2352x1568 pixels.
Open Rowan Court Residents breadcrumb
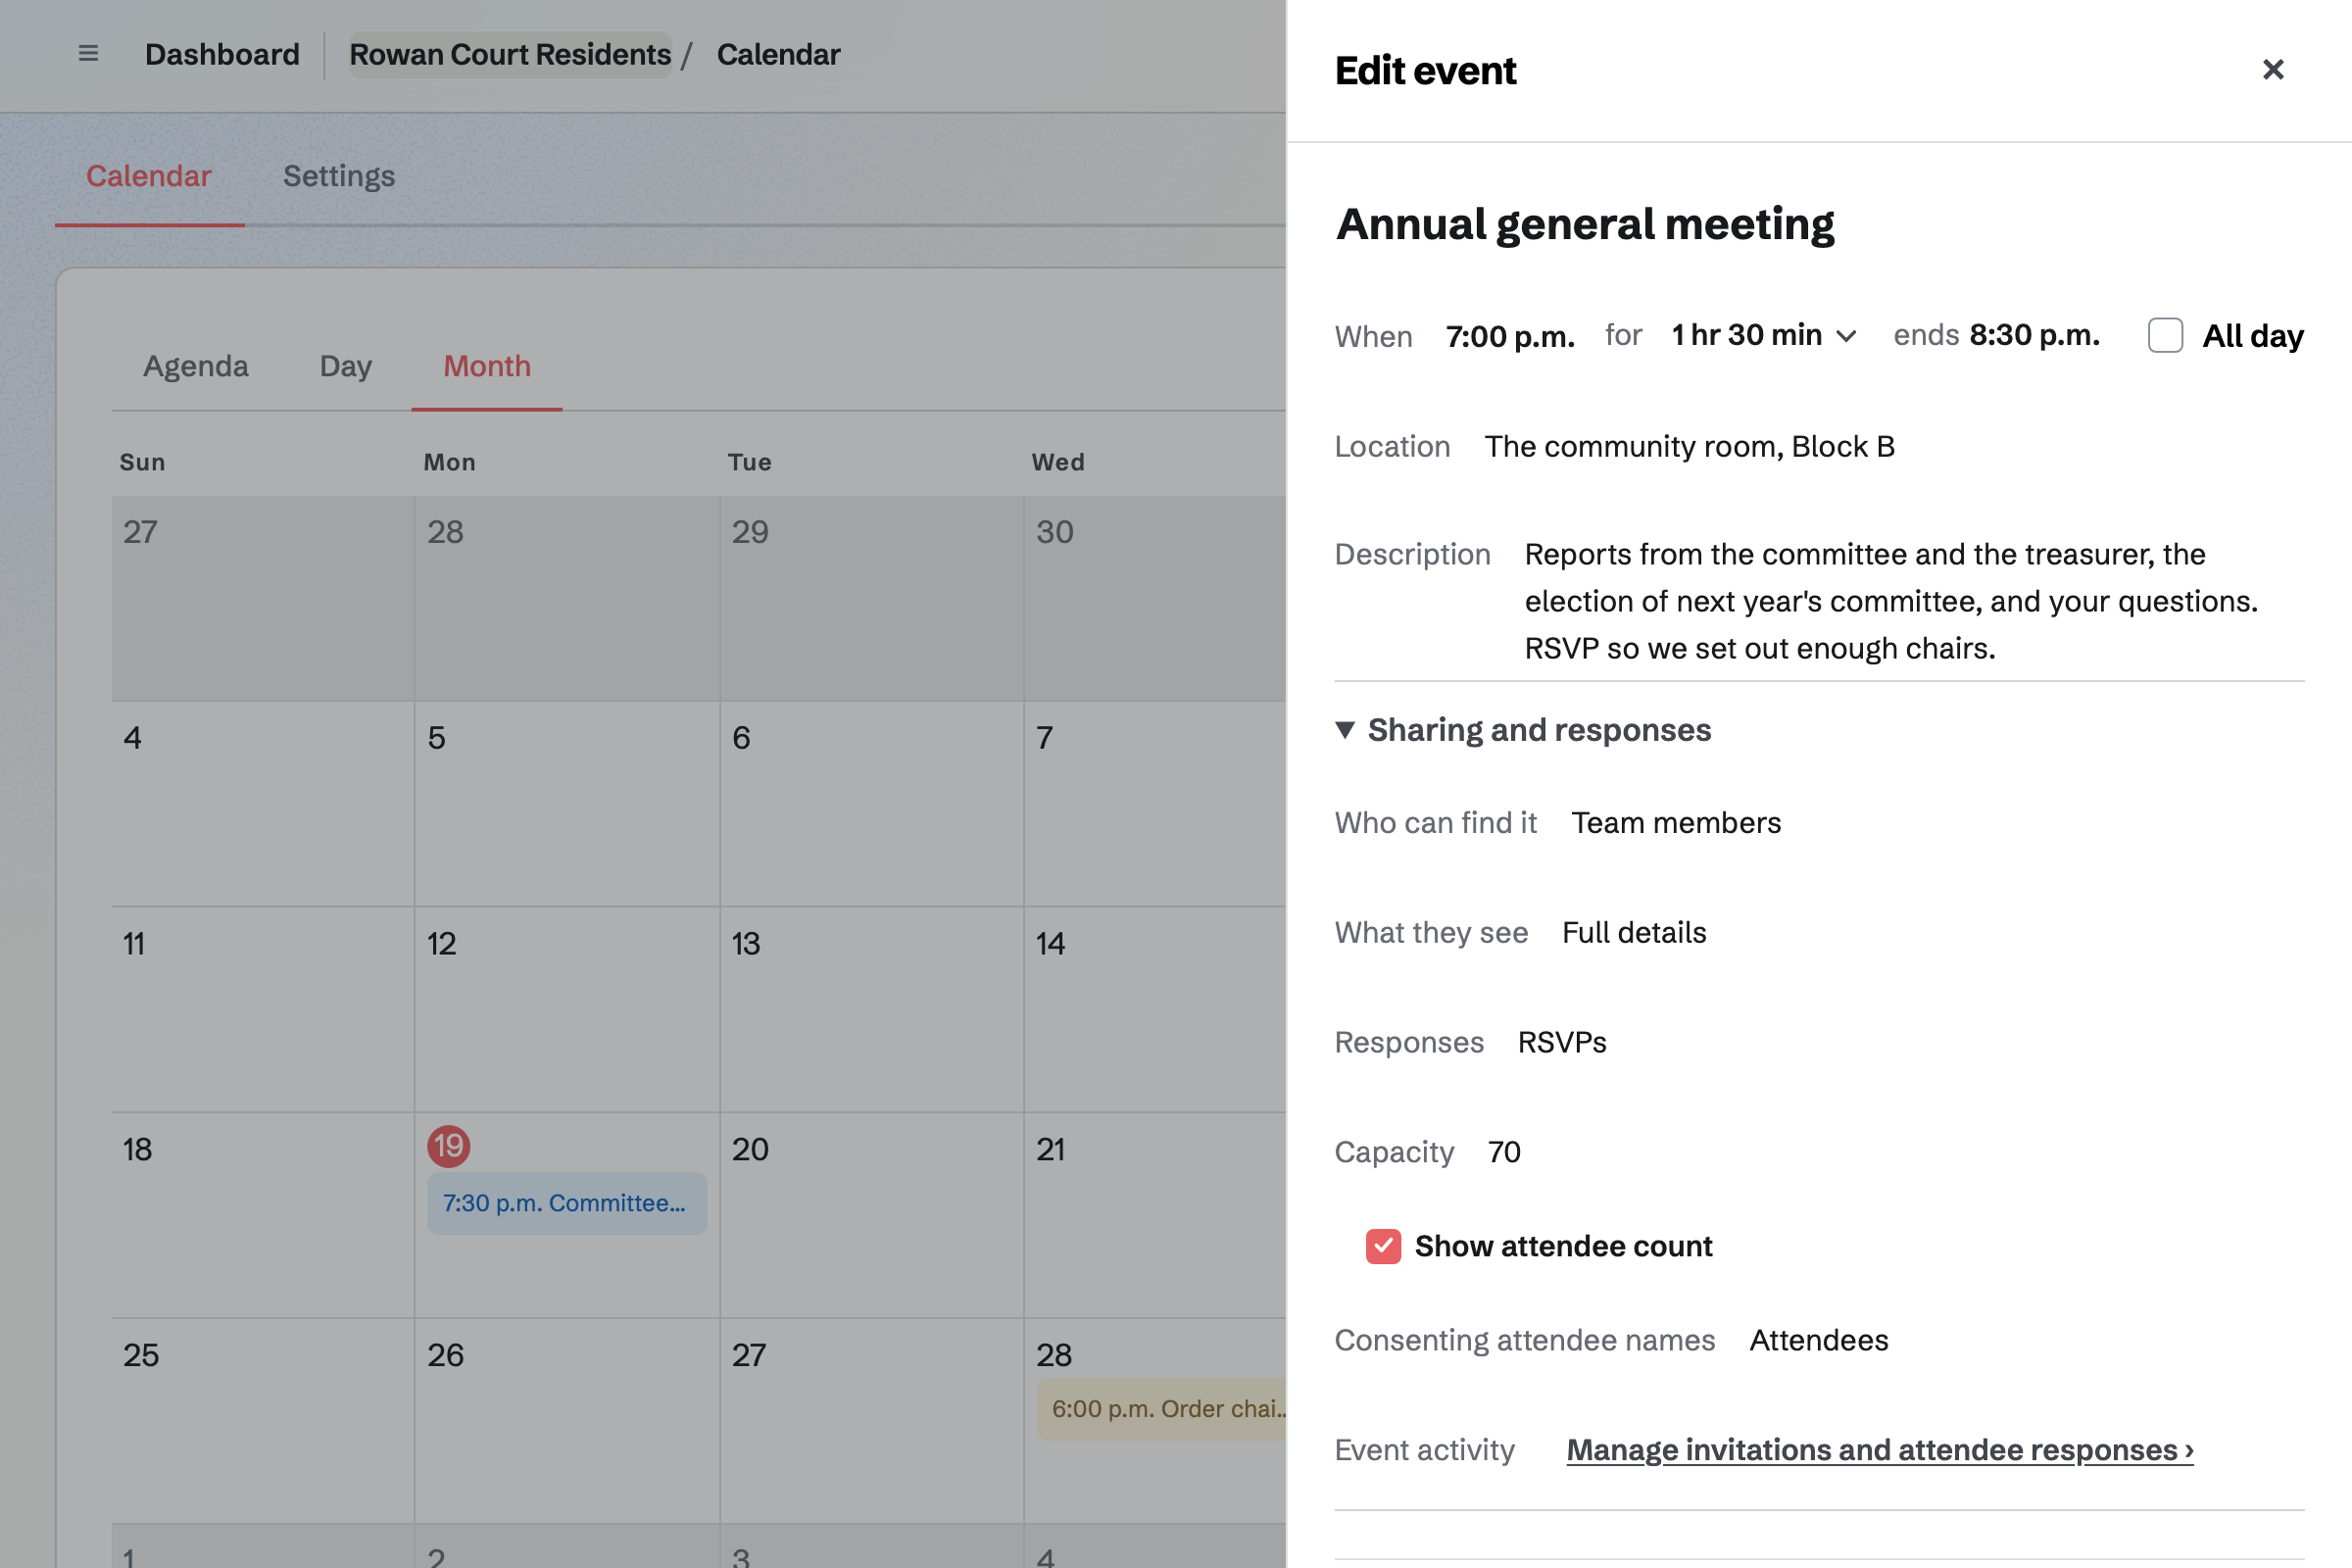pos(510,54)
